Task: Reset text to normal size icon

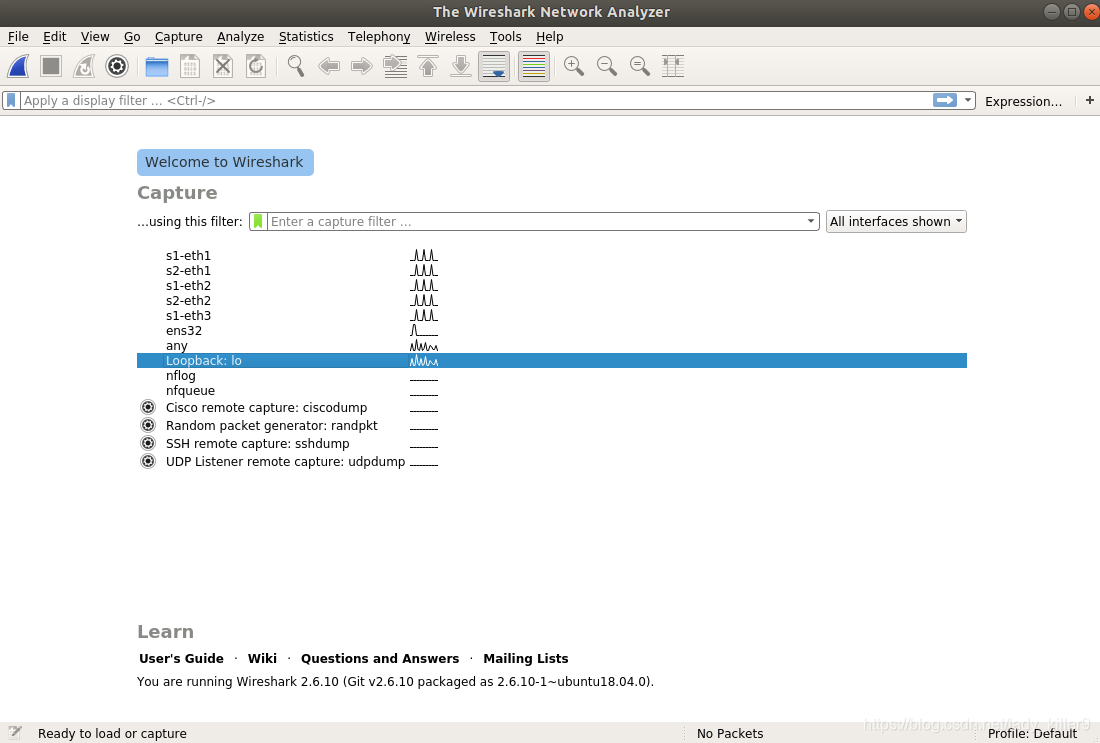Action: [640, 66]
